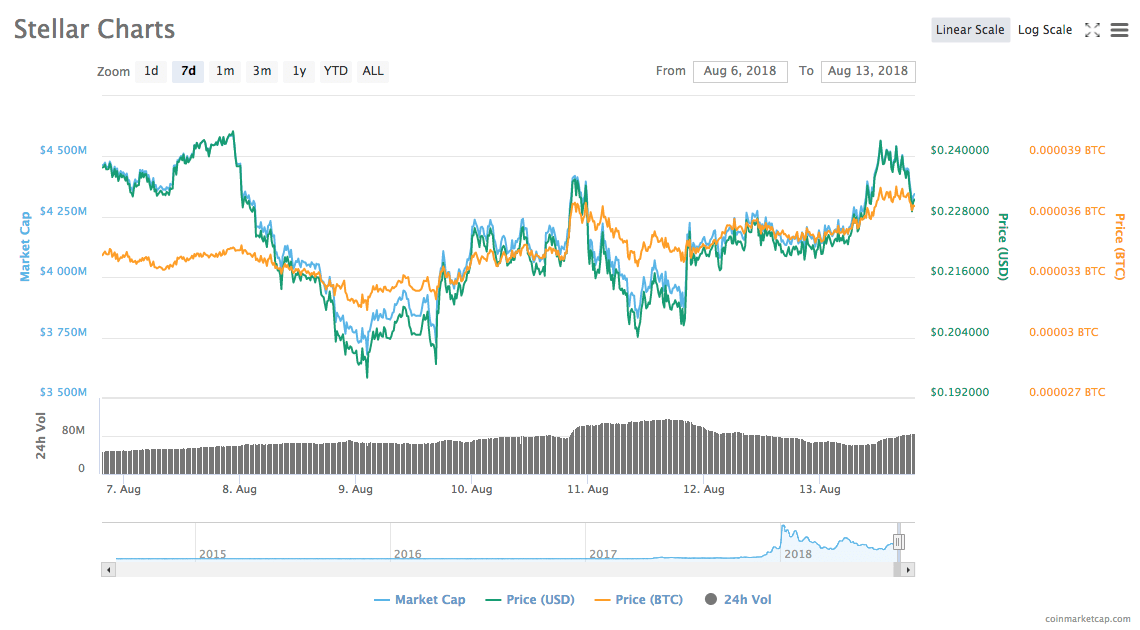Image resolution: width=1140 pixels, height=630 pixels.
Task: Click the To date field
Action: [868, 71]
